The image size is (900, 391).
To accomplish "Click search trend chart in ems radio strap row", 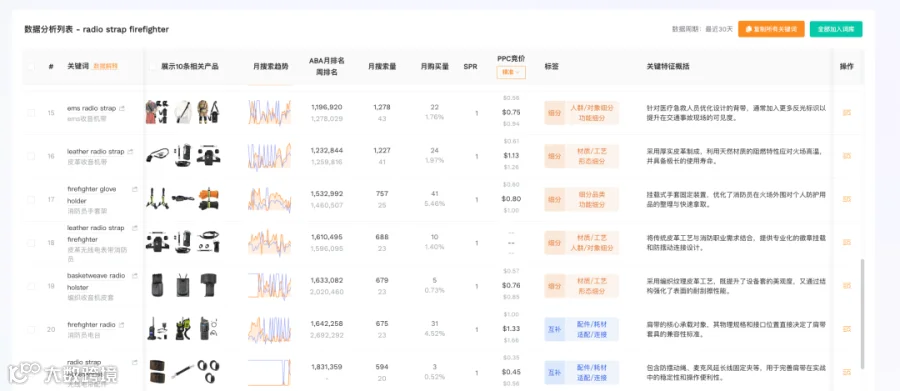I will [x=269, y=113].
